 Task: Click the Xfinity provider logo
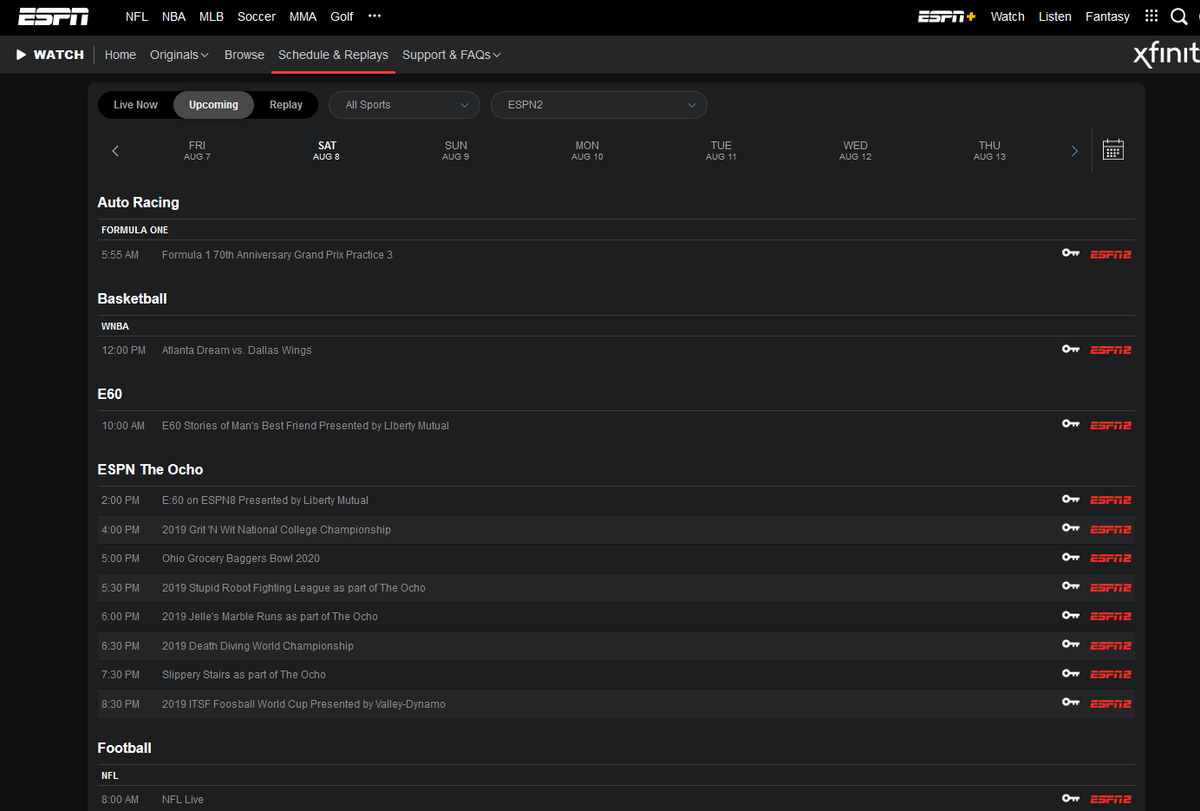1165,55
